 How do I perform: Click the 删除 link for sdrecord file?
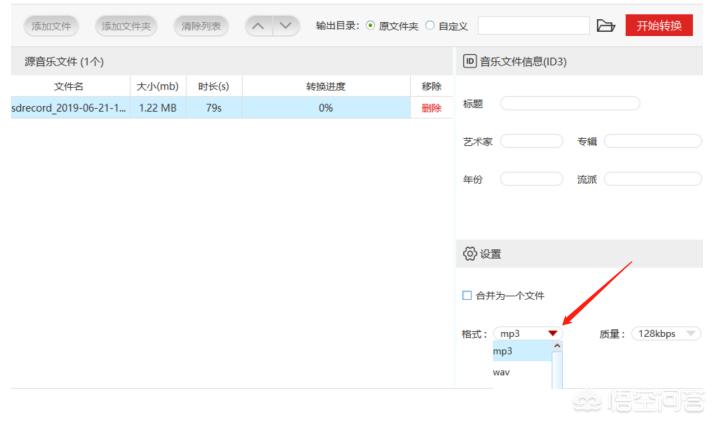pos(431,108)
